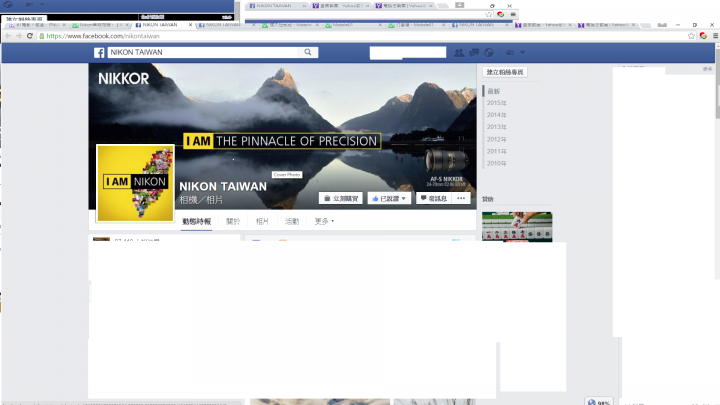
Task: Bookmark page with the star icon
Action: point(691,36)
